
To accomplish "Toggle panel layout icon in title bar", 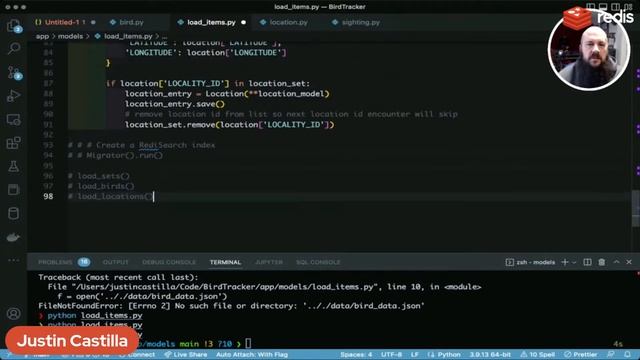I will 603,7.
